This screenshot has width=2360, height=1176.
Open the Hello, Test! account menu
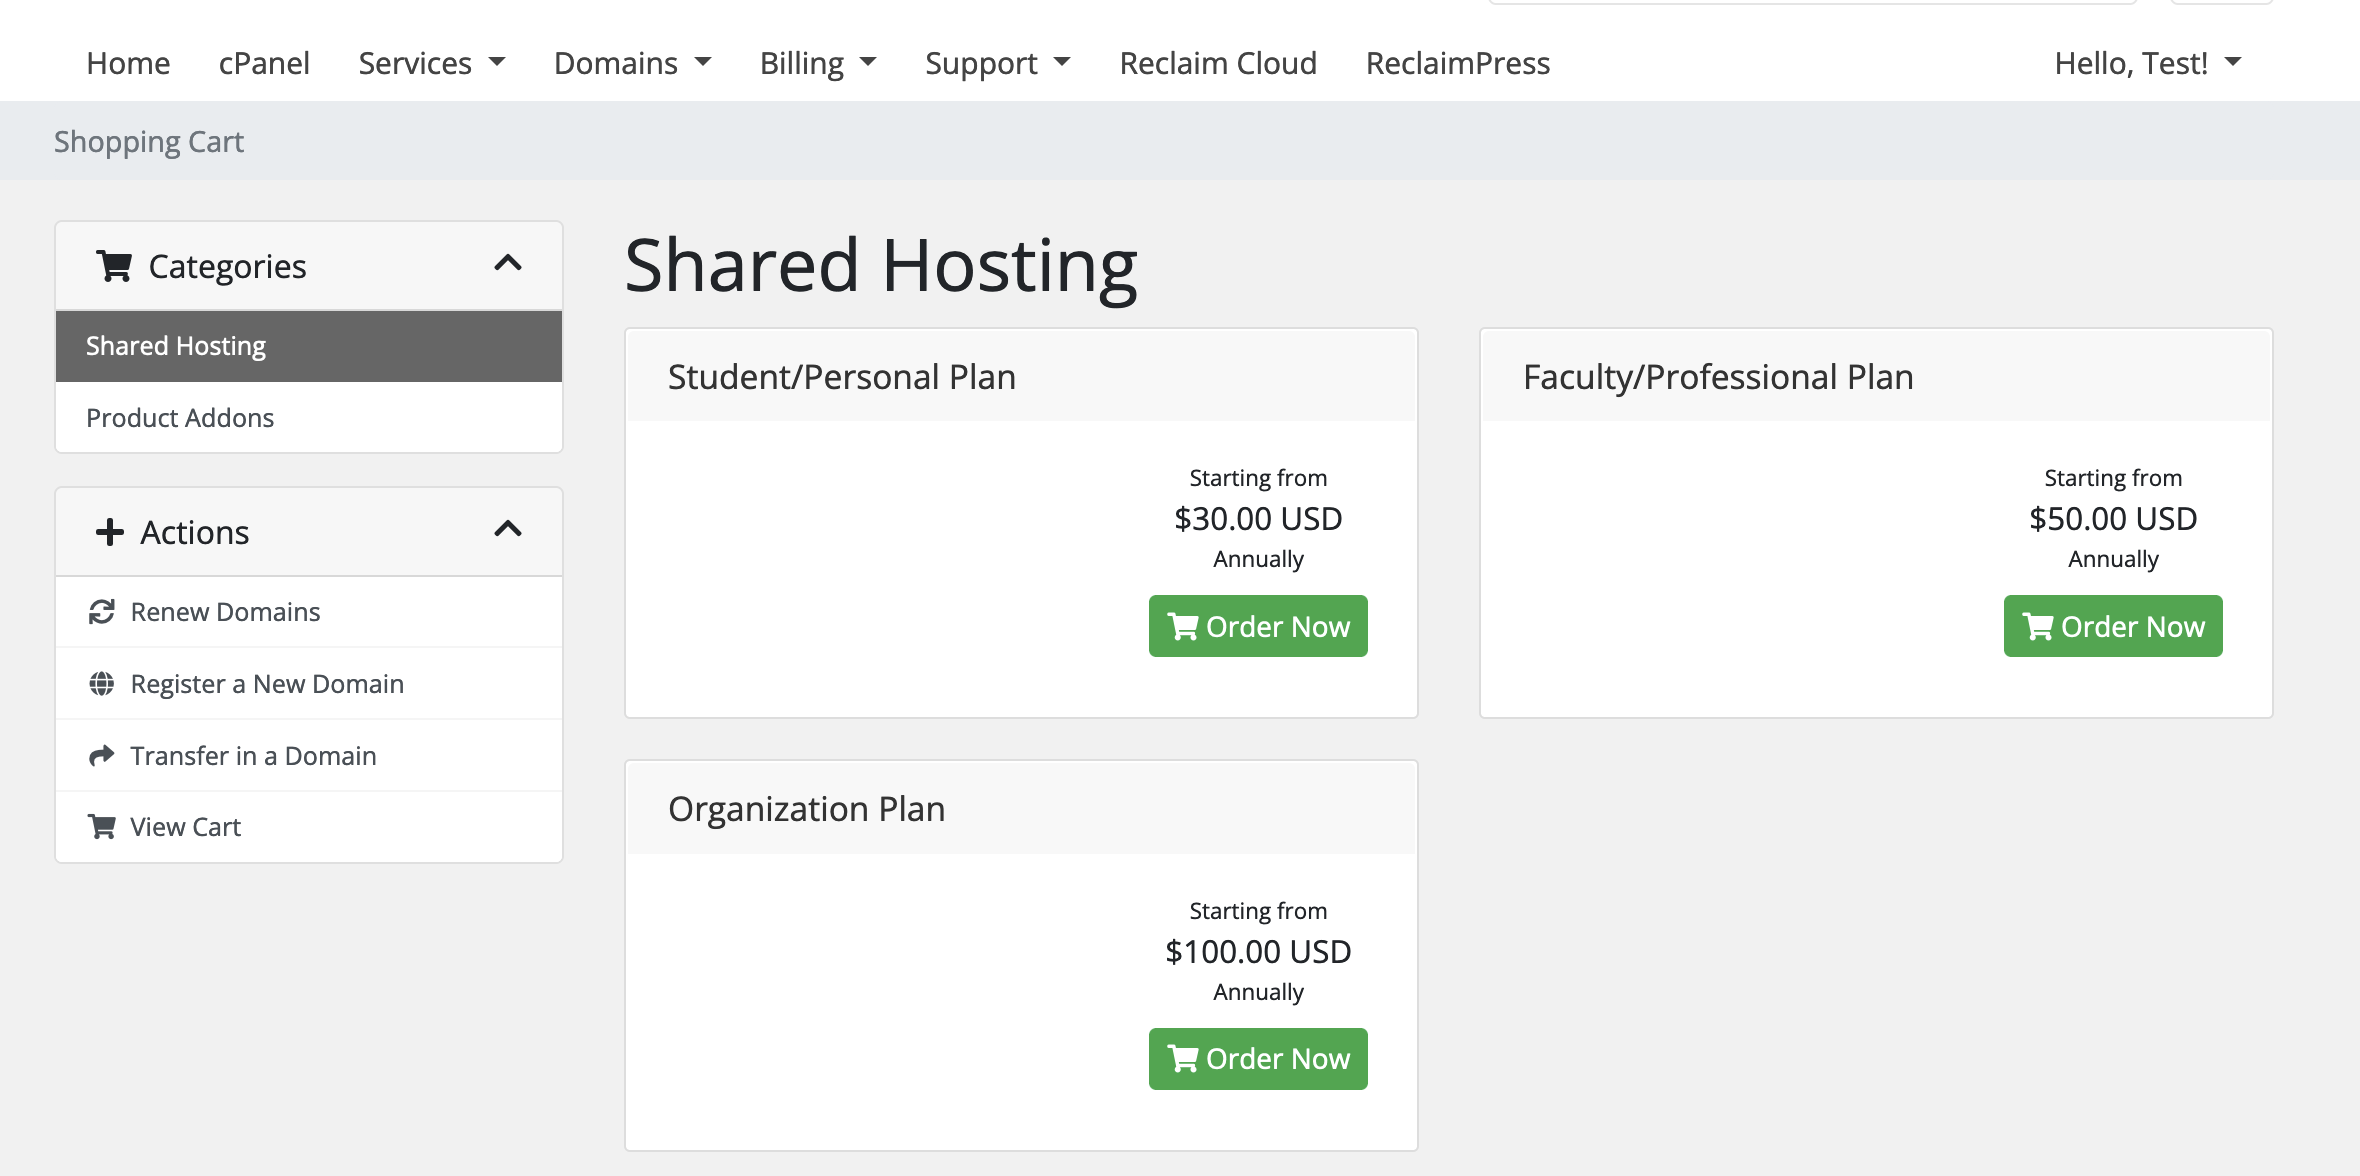(2148, 63)
